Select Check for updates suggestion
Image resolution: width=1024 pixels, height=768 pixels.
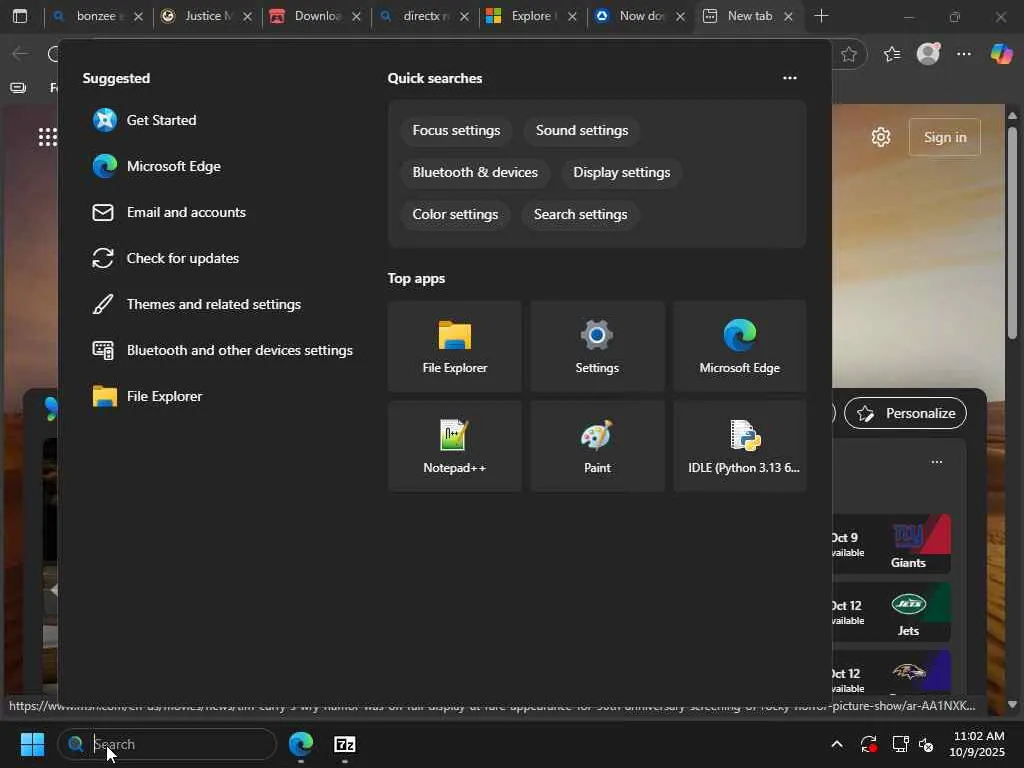pyautogui.click(x=166, y=259)
